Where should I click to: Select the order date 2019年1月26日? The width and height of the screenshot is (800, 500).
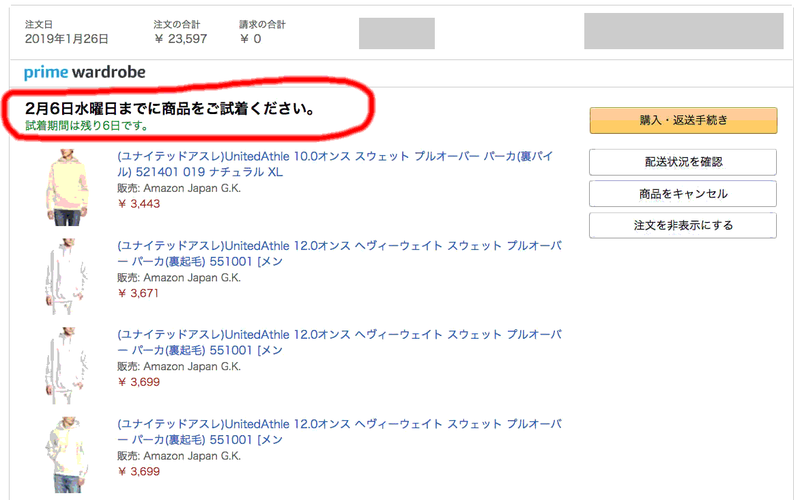66,39
